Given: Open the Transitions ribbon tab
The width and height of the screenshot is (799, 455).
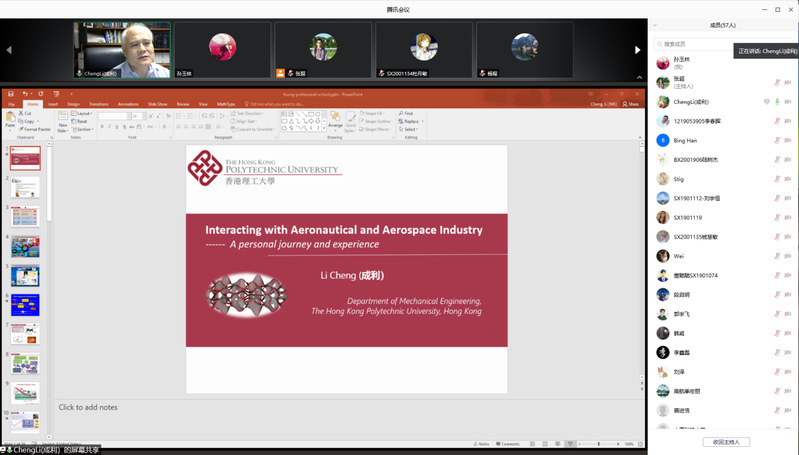Looking at the screenshot, I should pyautogui.click(x=98, y=103).
